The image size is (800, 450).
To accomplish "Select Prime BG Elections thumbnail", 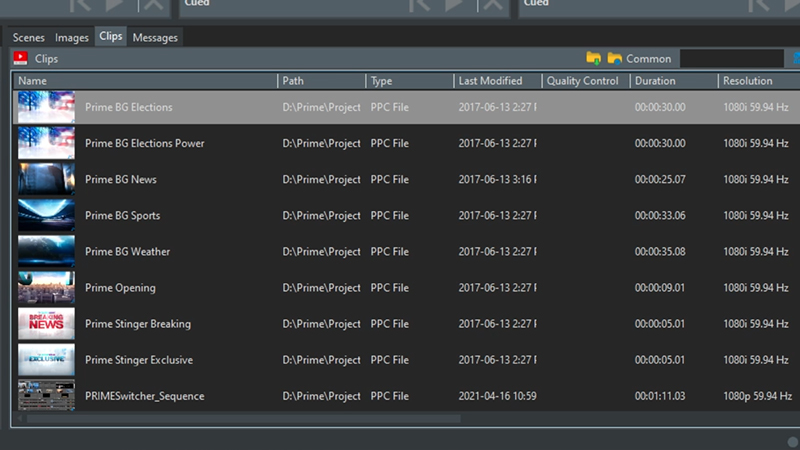I will pos(46,107).
